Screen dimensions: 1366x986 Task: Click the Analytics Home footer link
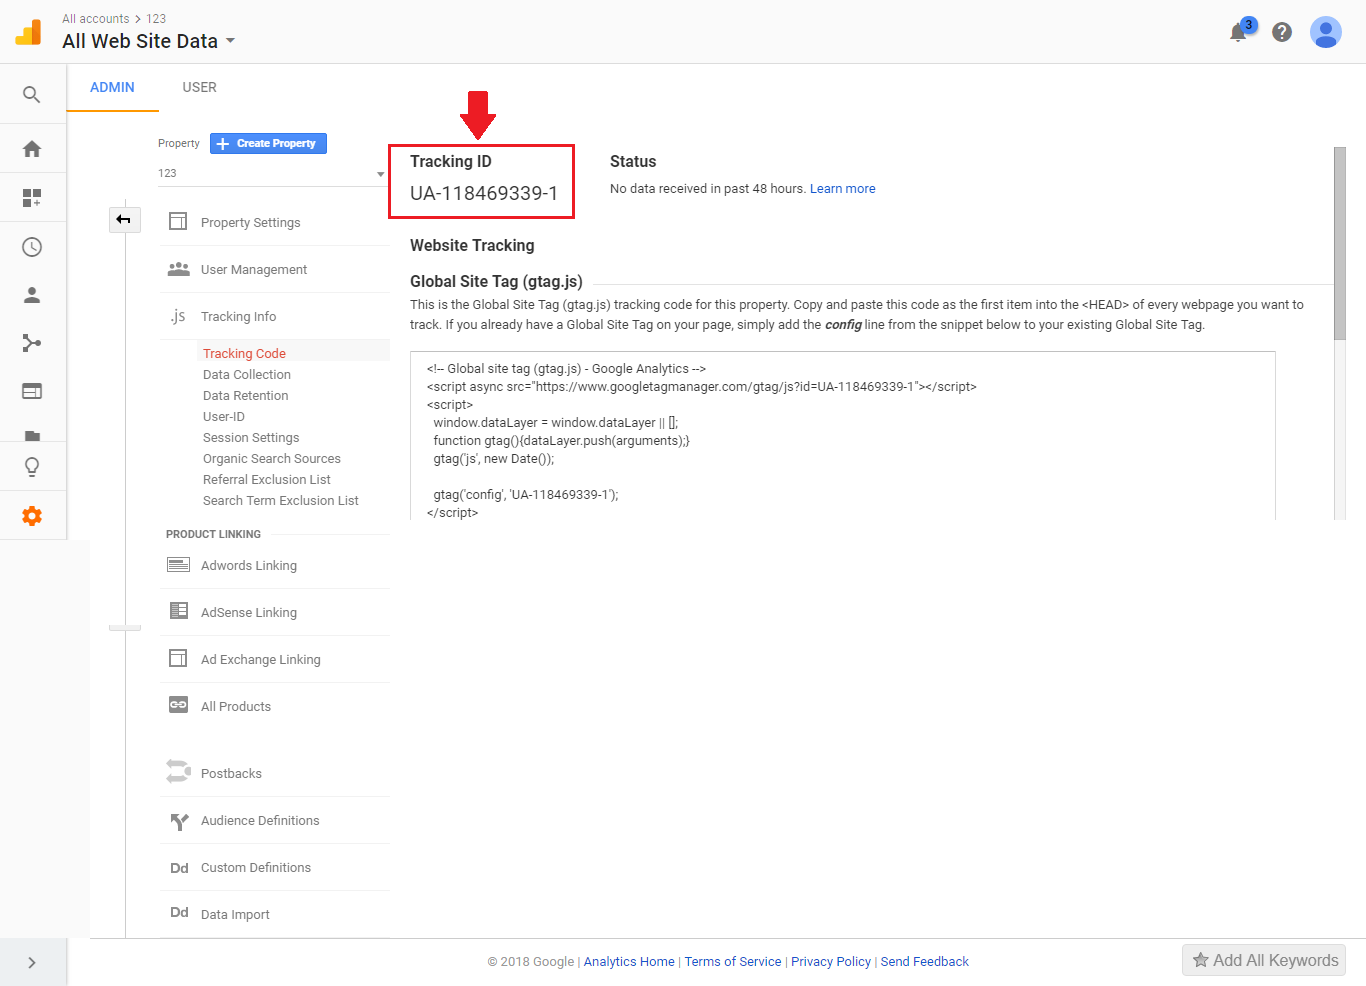tap(629, 961)
